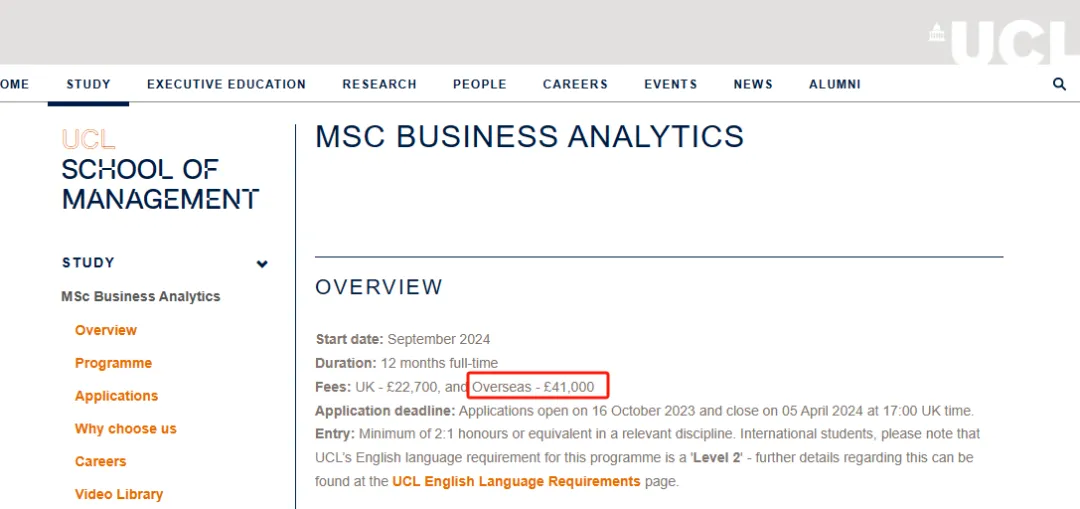Go to the Research menu item
Screen dimensions: 1080x509
(380, 84)
